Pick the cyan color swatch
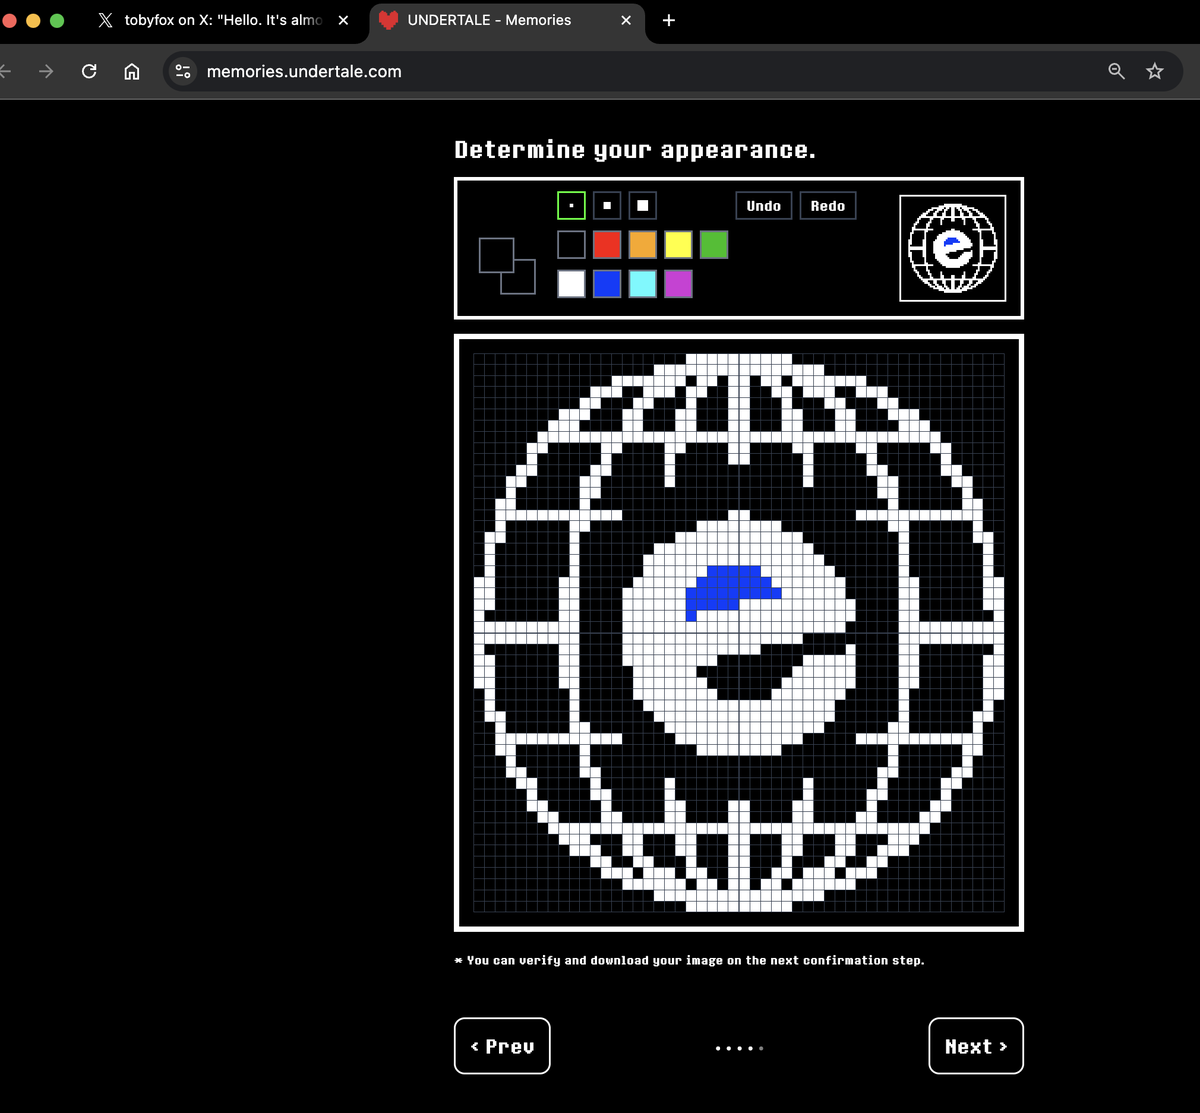The height and width of the screenshot is (1113, 1200). click(643, 284)
